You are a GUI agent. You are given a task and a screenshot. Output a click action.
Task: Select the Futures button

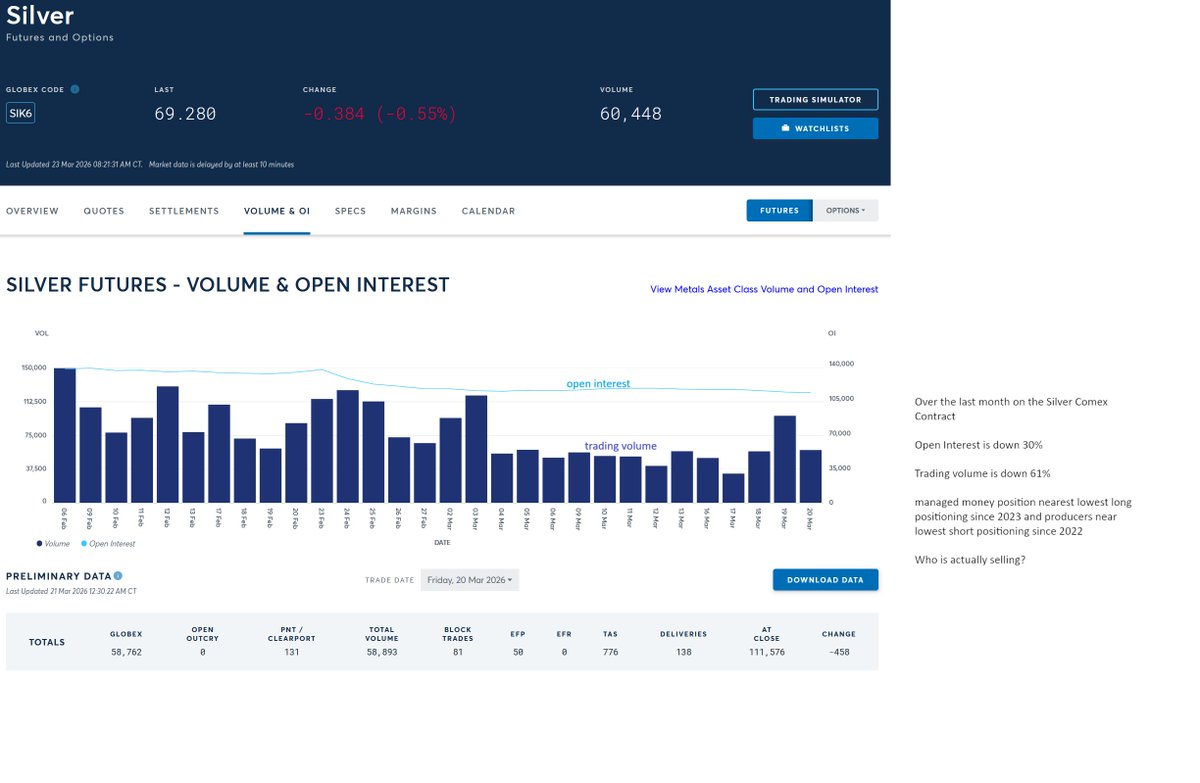(779, 210)
